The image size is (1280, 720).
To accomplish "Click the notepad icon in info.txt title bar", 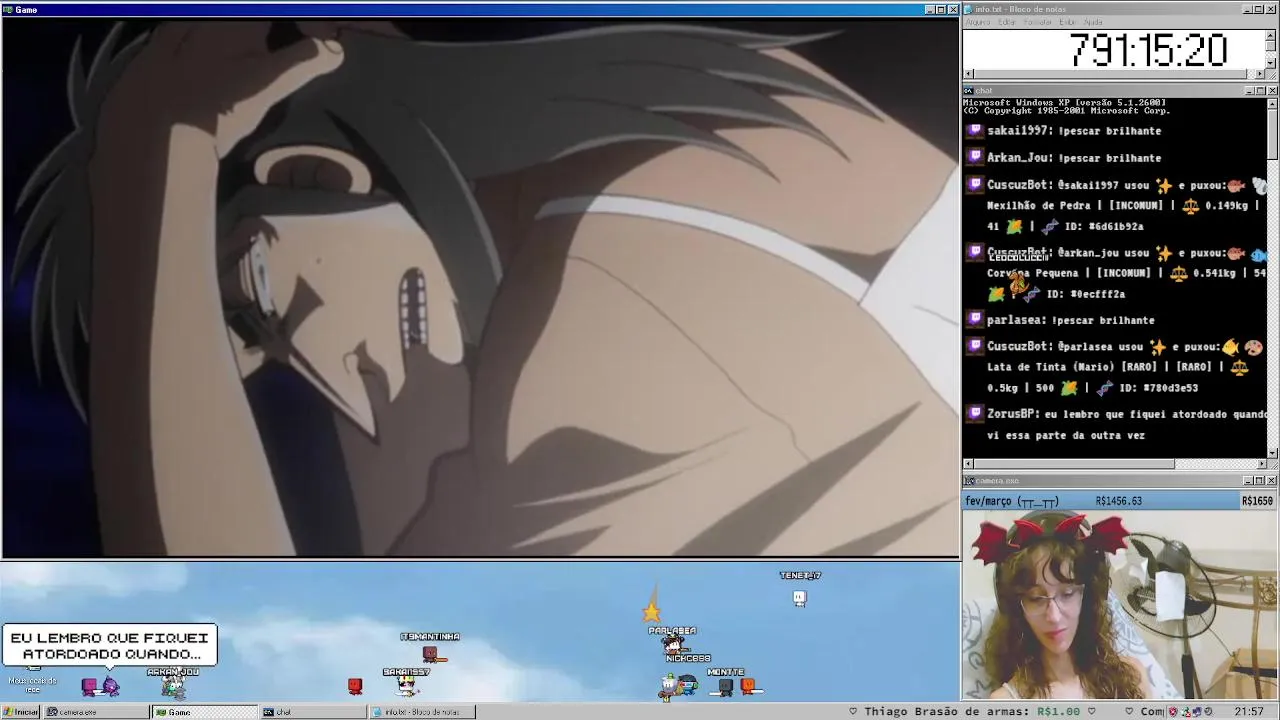I will (968, 9).
